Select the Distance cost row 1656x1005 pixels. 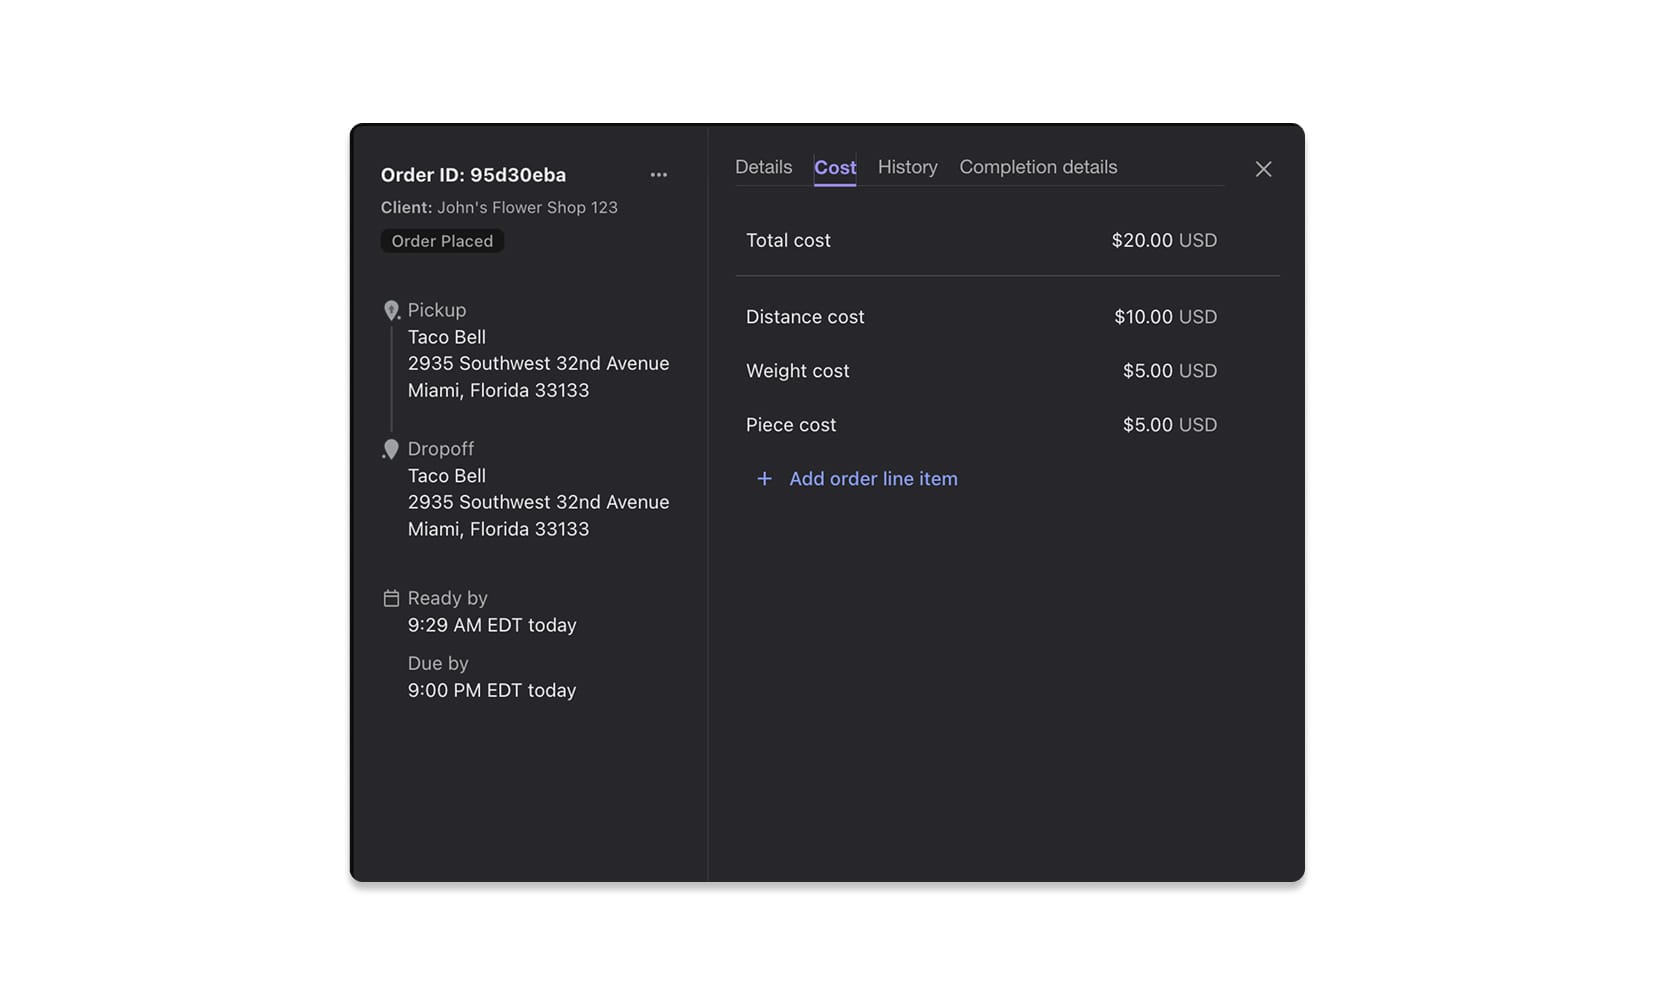[x=980, y=317]
